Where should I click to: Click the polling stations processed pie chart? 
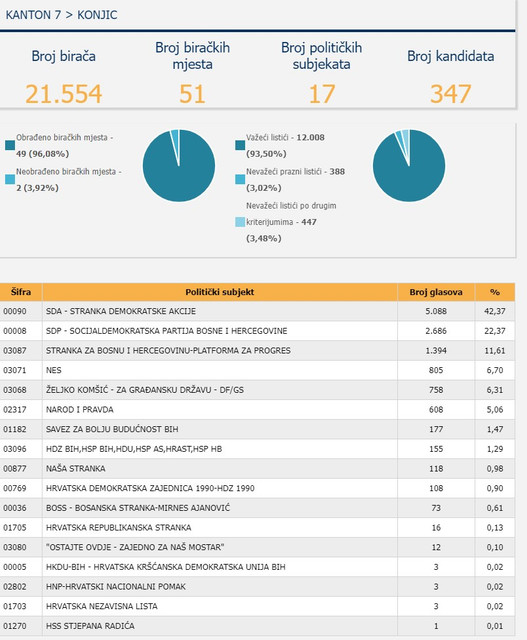click(179, 165)
